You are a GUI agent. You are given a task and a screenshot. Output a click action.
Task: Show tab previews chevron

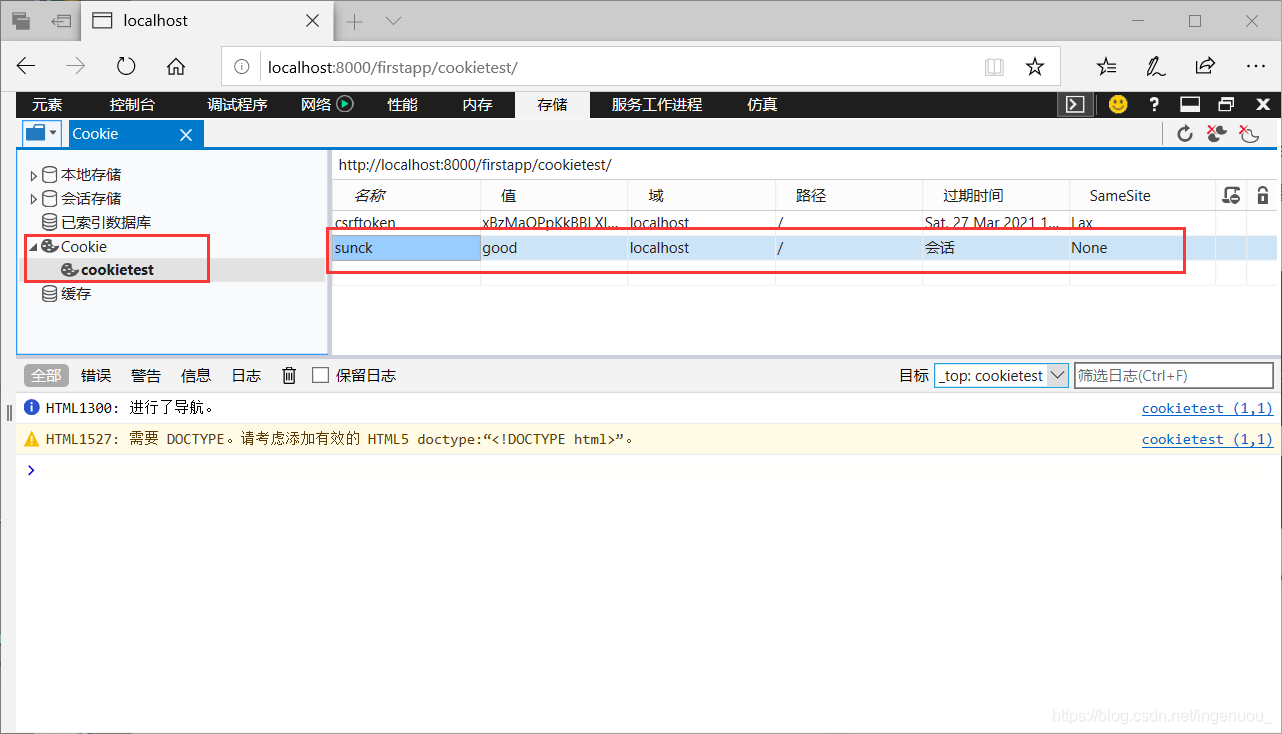[393, 21]
